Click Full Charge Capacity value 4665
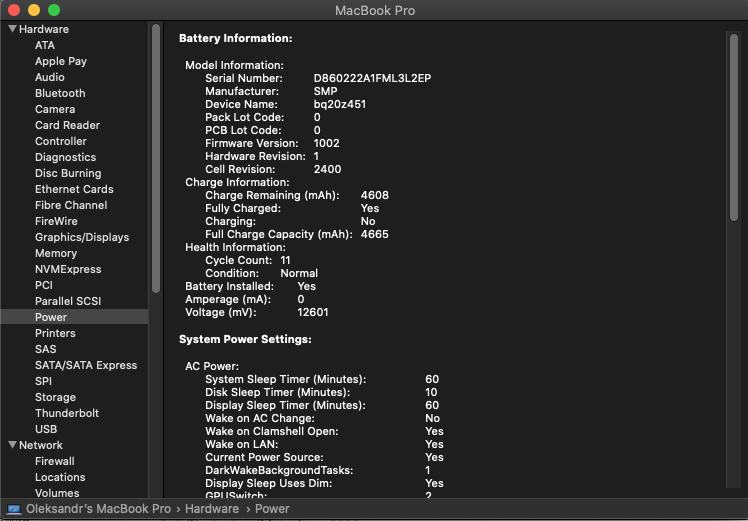 tap(374, 235)
